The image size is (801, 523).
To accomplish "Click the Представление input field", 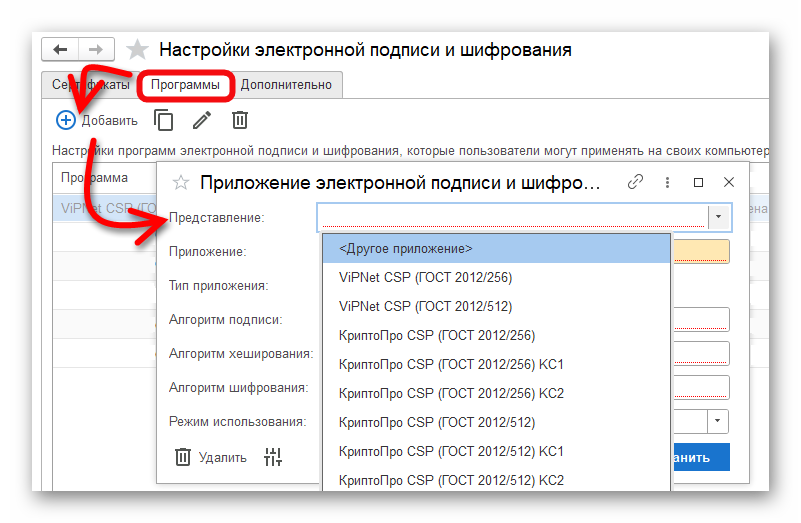I will coord(513,217).
